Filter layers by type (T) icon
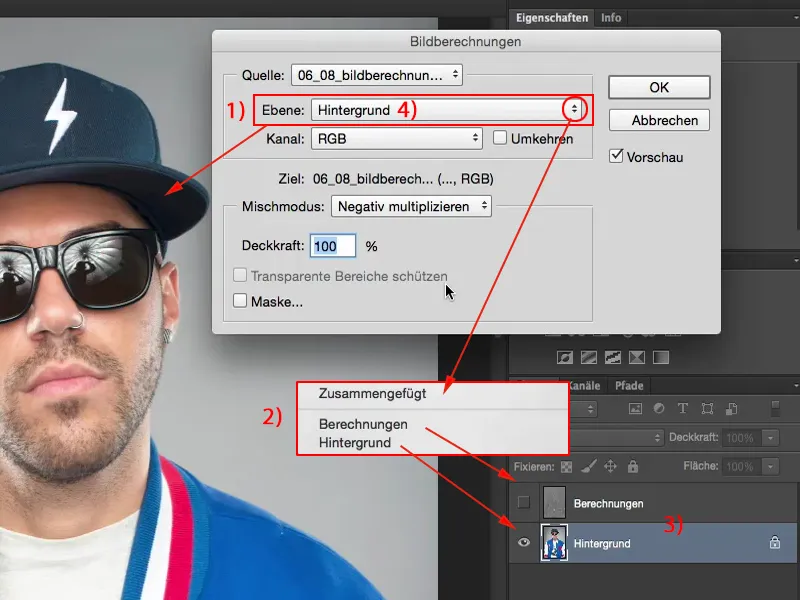Viewport: 800px width, 600px height. 683,409
